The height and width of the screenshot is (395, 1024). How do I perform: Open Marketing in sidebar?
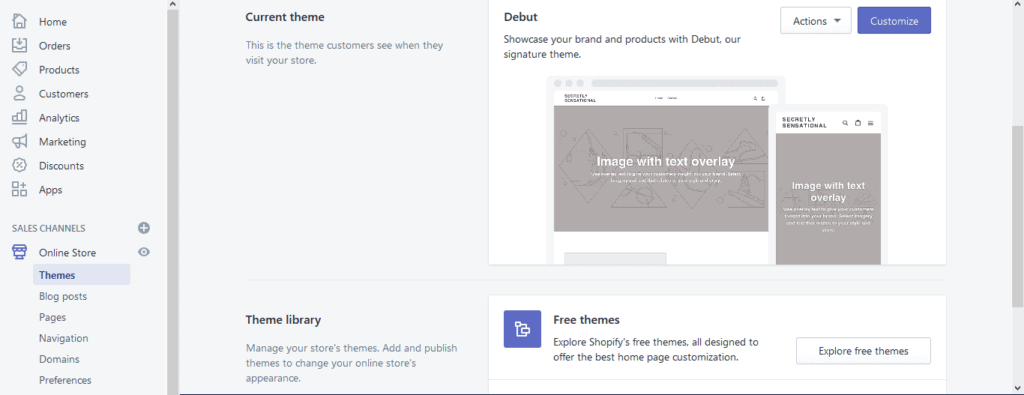[x=63, y=142]
